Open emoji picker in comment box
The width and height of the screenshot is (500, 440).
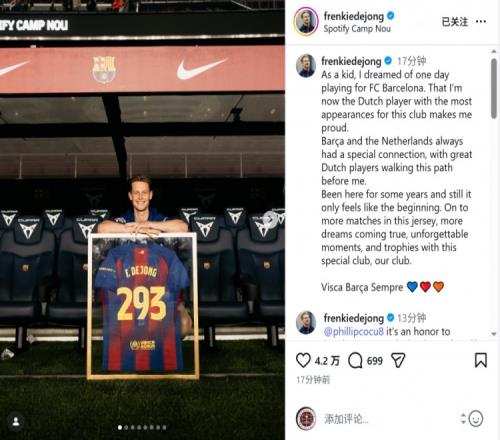(x=476, y=419)
